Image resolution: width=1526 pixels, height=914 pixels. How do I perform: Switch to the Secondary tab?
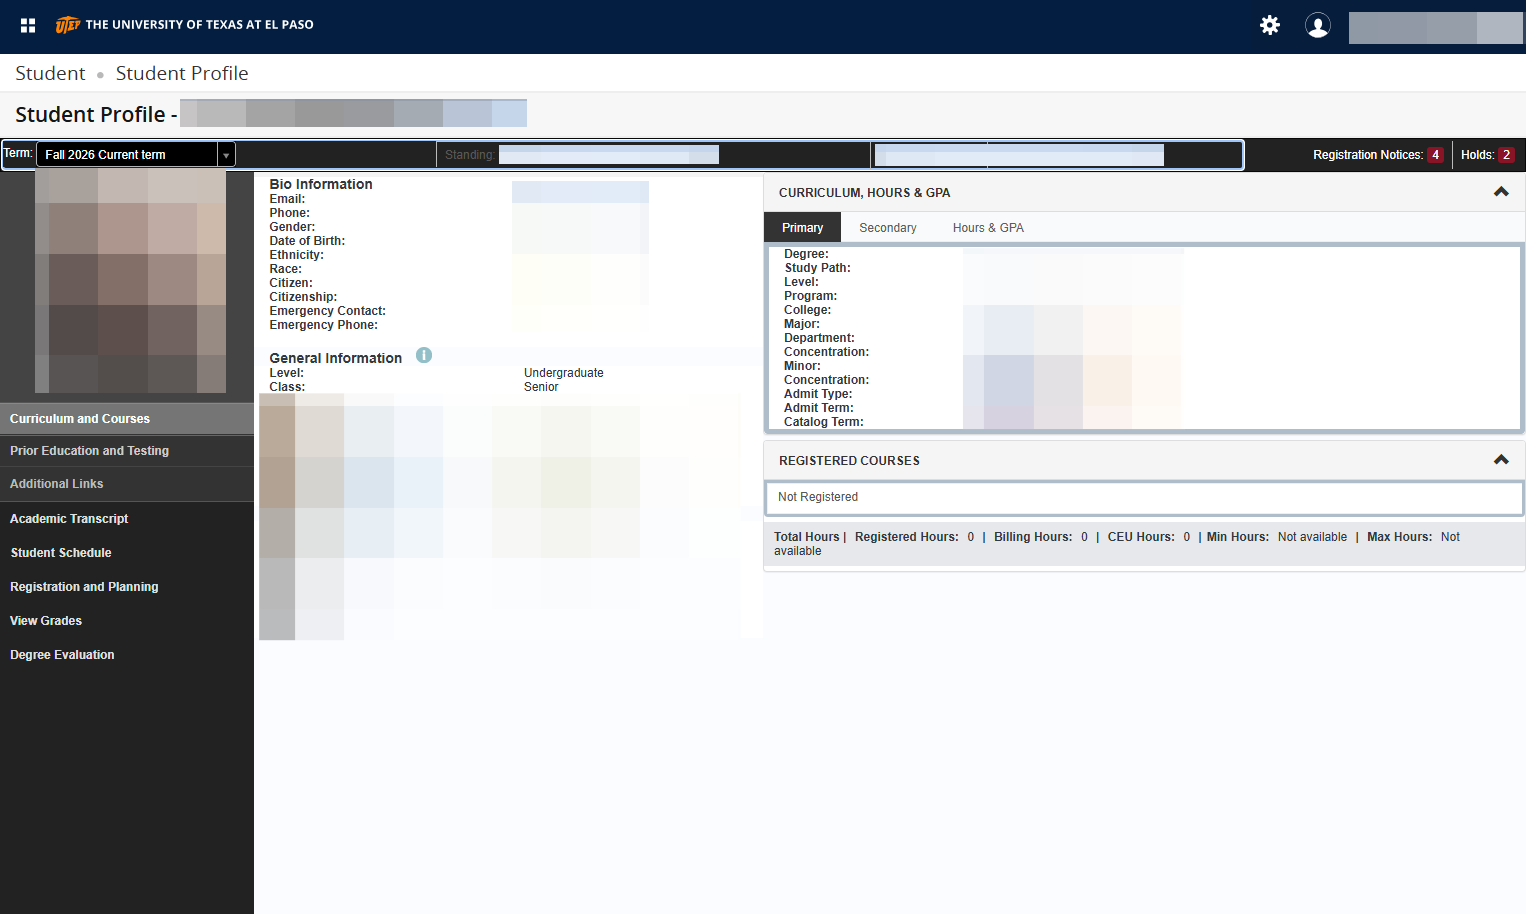coord(888,228)
